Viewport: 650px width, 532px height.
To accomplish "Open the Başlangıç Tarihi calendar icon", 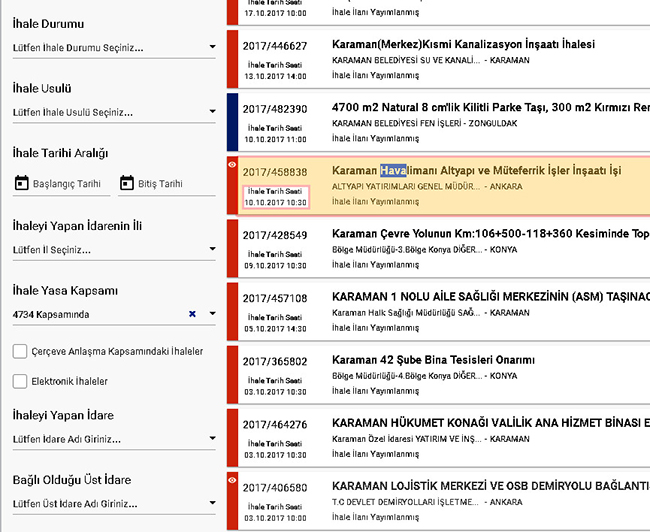I will (x=22, y=183).
